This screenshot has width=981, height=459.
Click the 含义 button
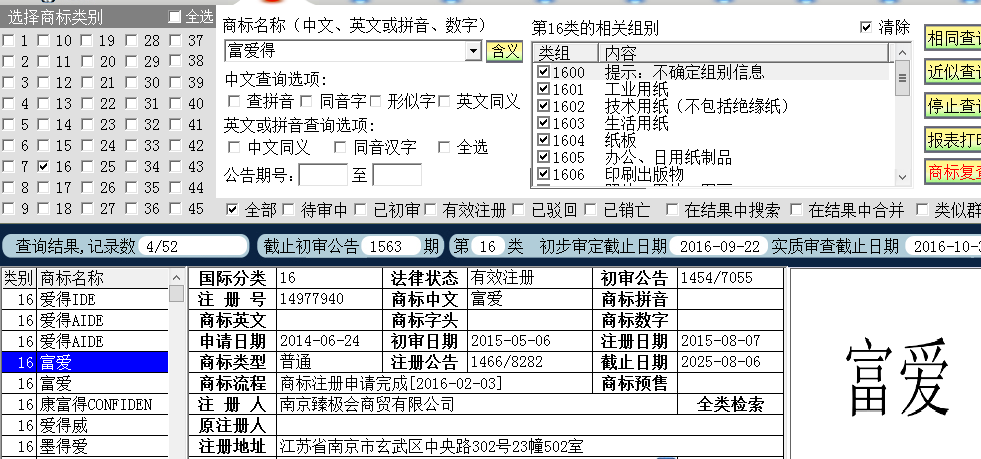[x=504, y=51]
